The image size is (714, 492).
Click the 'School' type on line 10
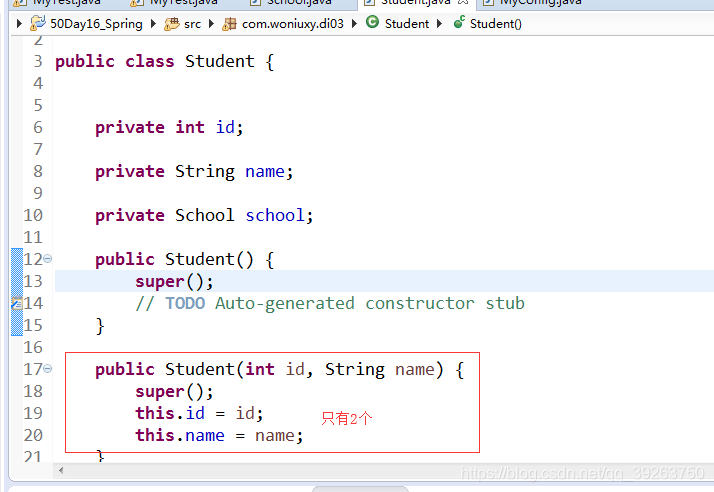point(204,215)
